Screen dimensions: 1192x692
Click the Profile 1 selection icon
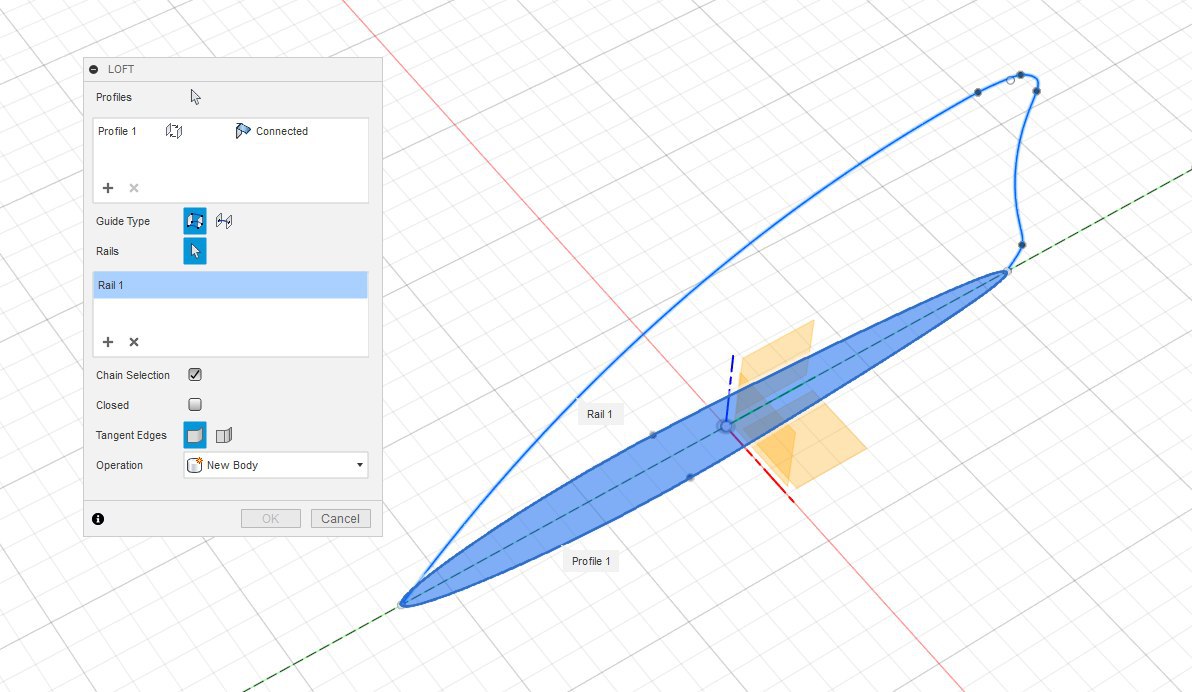click(174, 131)
